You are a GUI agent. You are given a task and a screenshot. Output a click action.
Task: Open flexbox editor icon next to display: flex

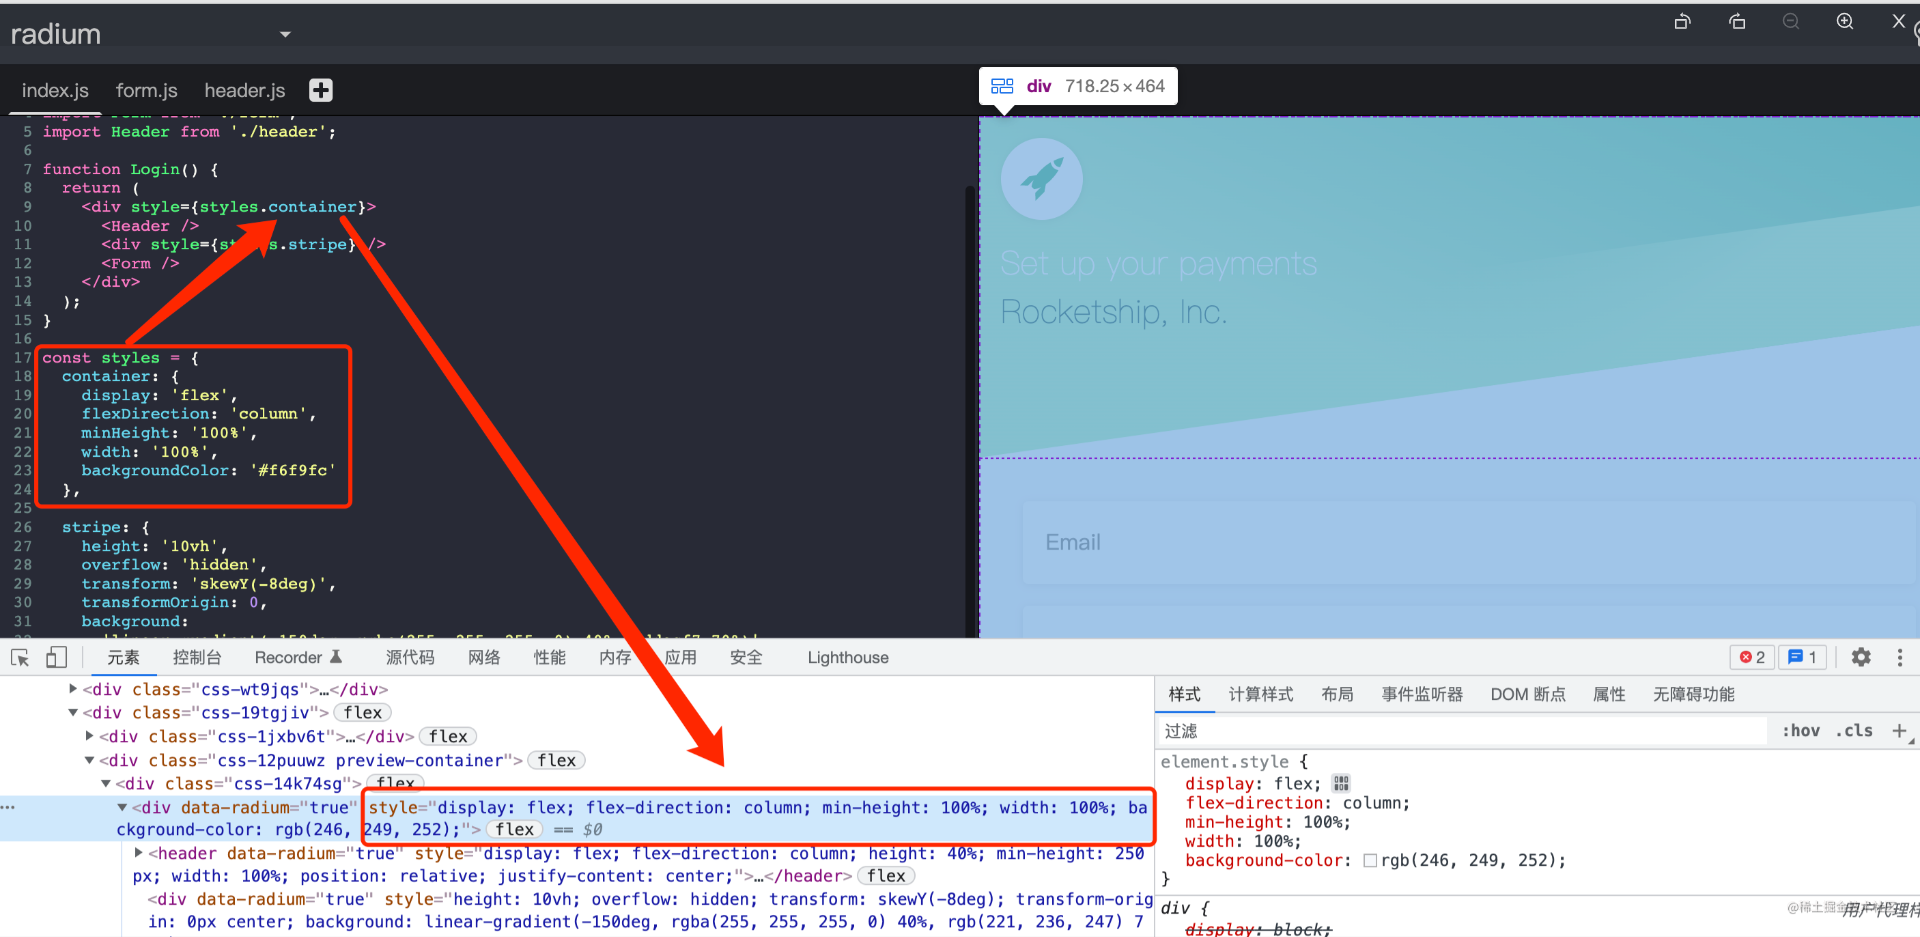click(1341, 783)
